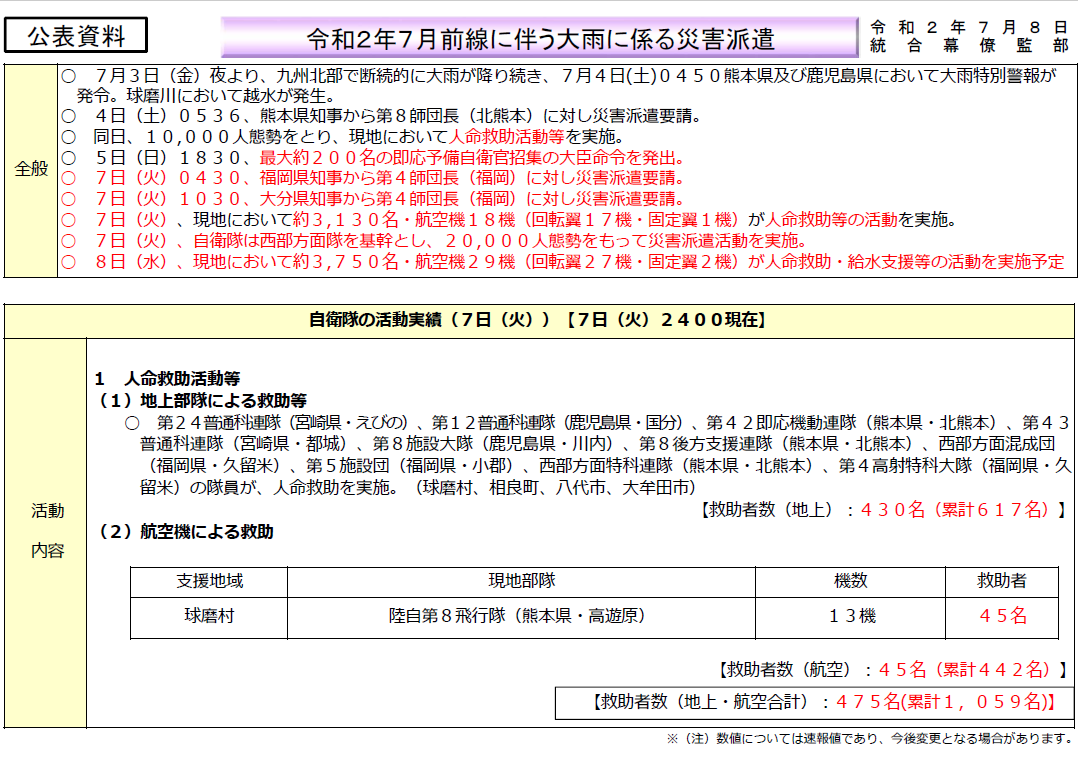Click the red 45名 table cell
The width and height of the screenshot is (1078, 763).
point(1002,617)
